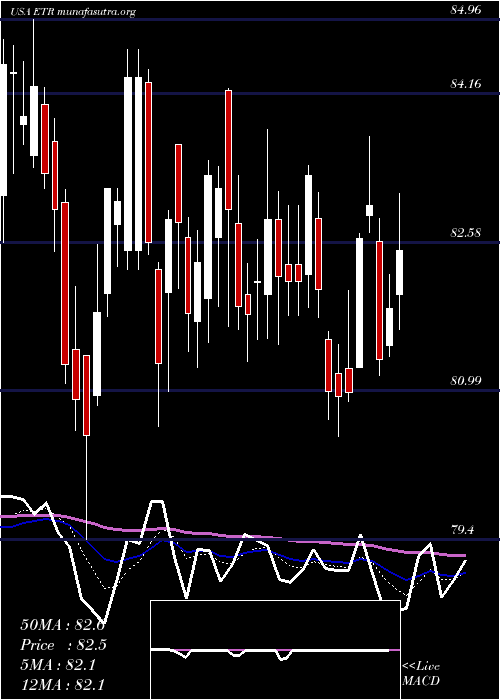Click the '<<Live MACD' label
This screenshot has height=700, width=500.
pyautogui.click(x=421, y=674)
